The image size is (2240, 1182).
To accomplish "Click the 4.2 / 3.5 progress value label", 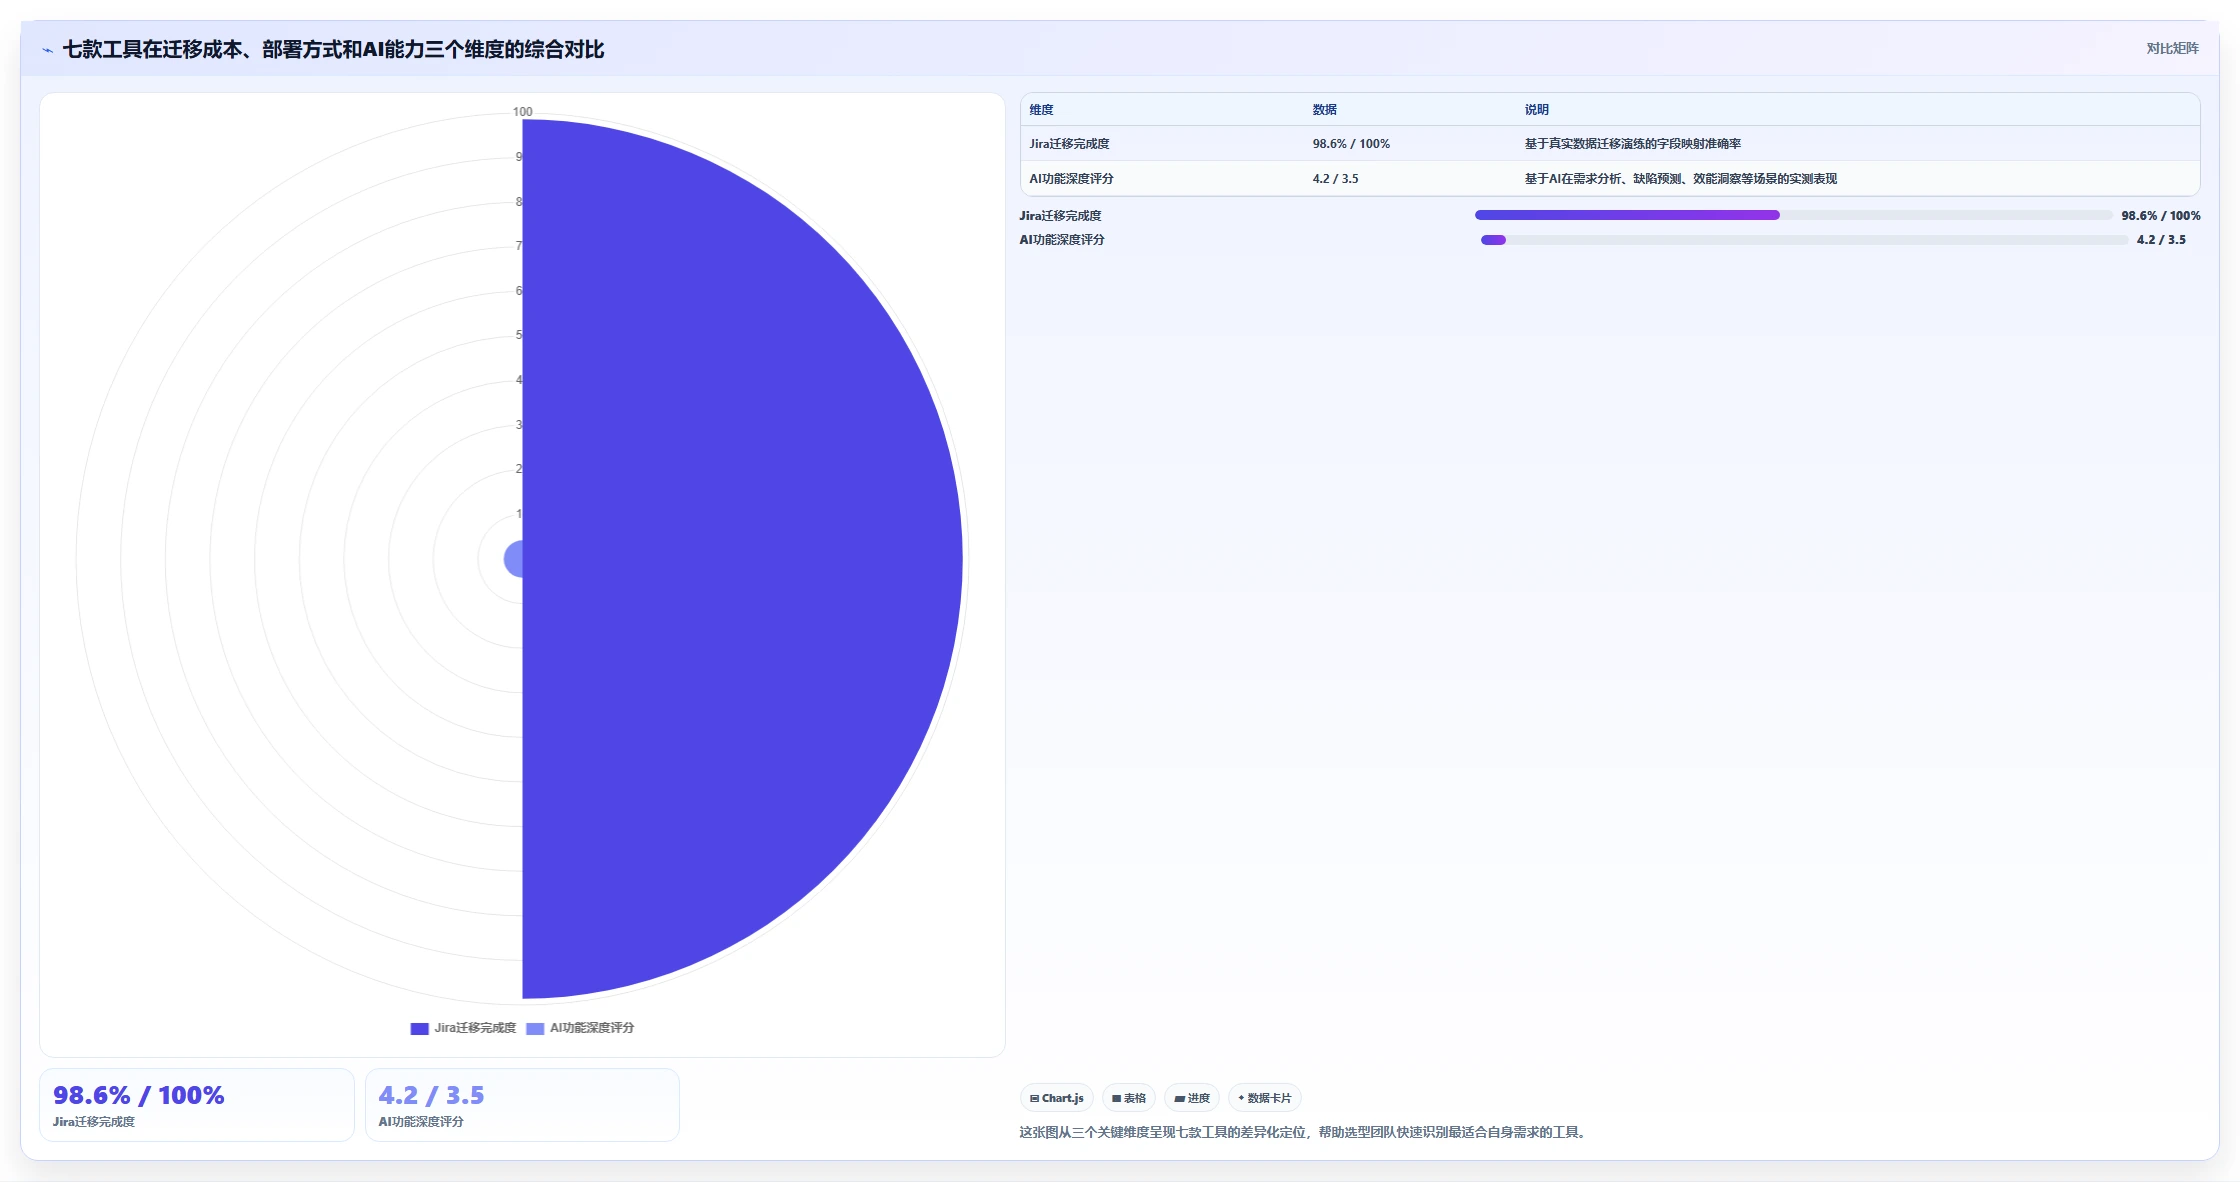I will [2161, 240].
